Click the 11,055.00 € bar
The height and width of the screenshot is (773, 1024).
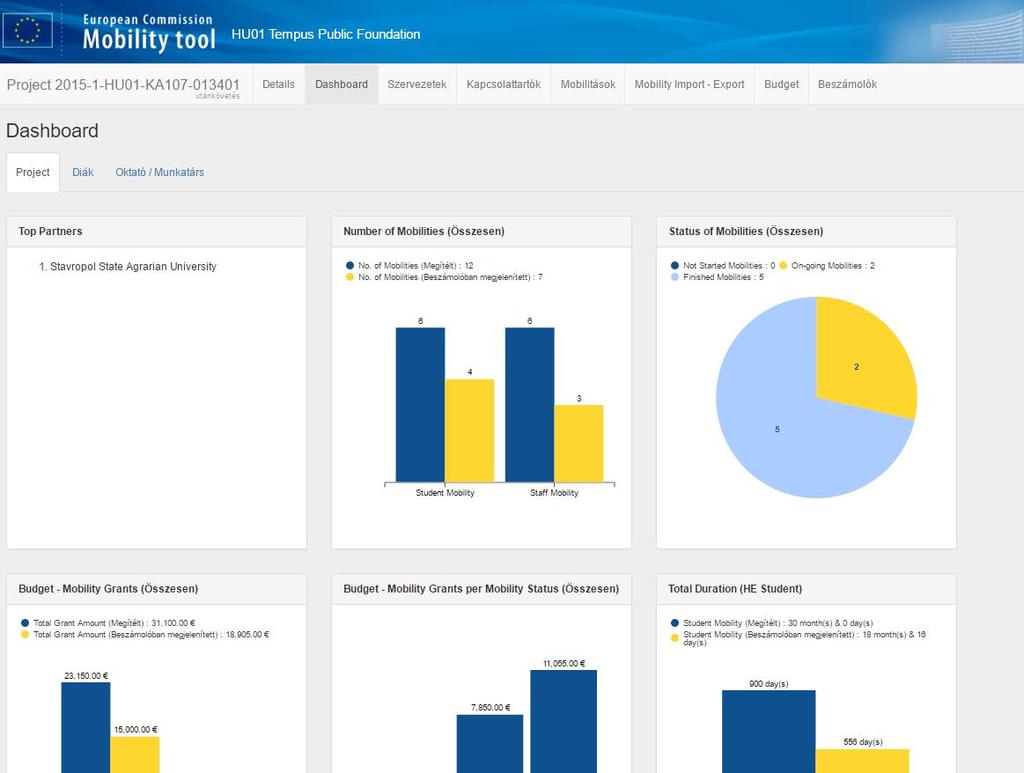coord(564,721)
